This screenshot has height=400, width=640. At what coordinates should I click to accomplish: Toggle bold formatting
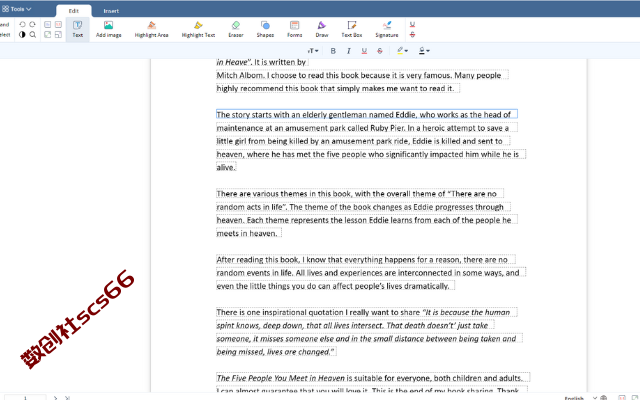tap(333, 51)
